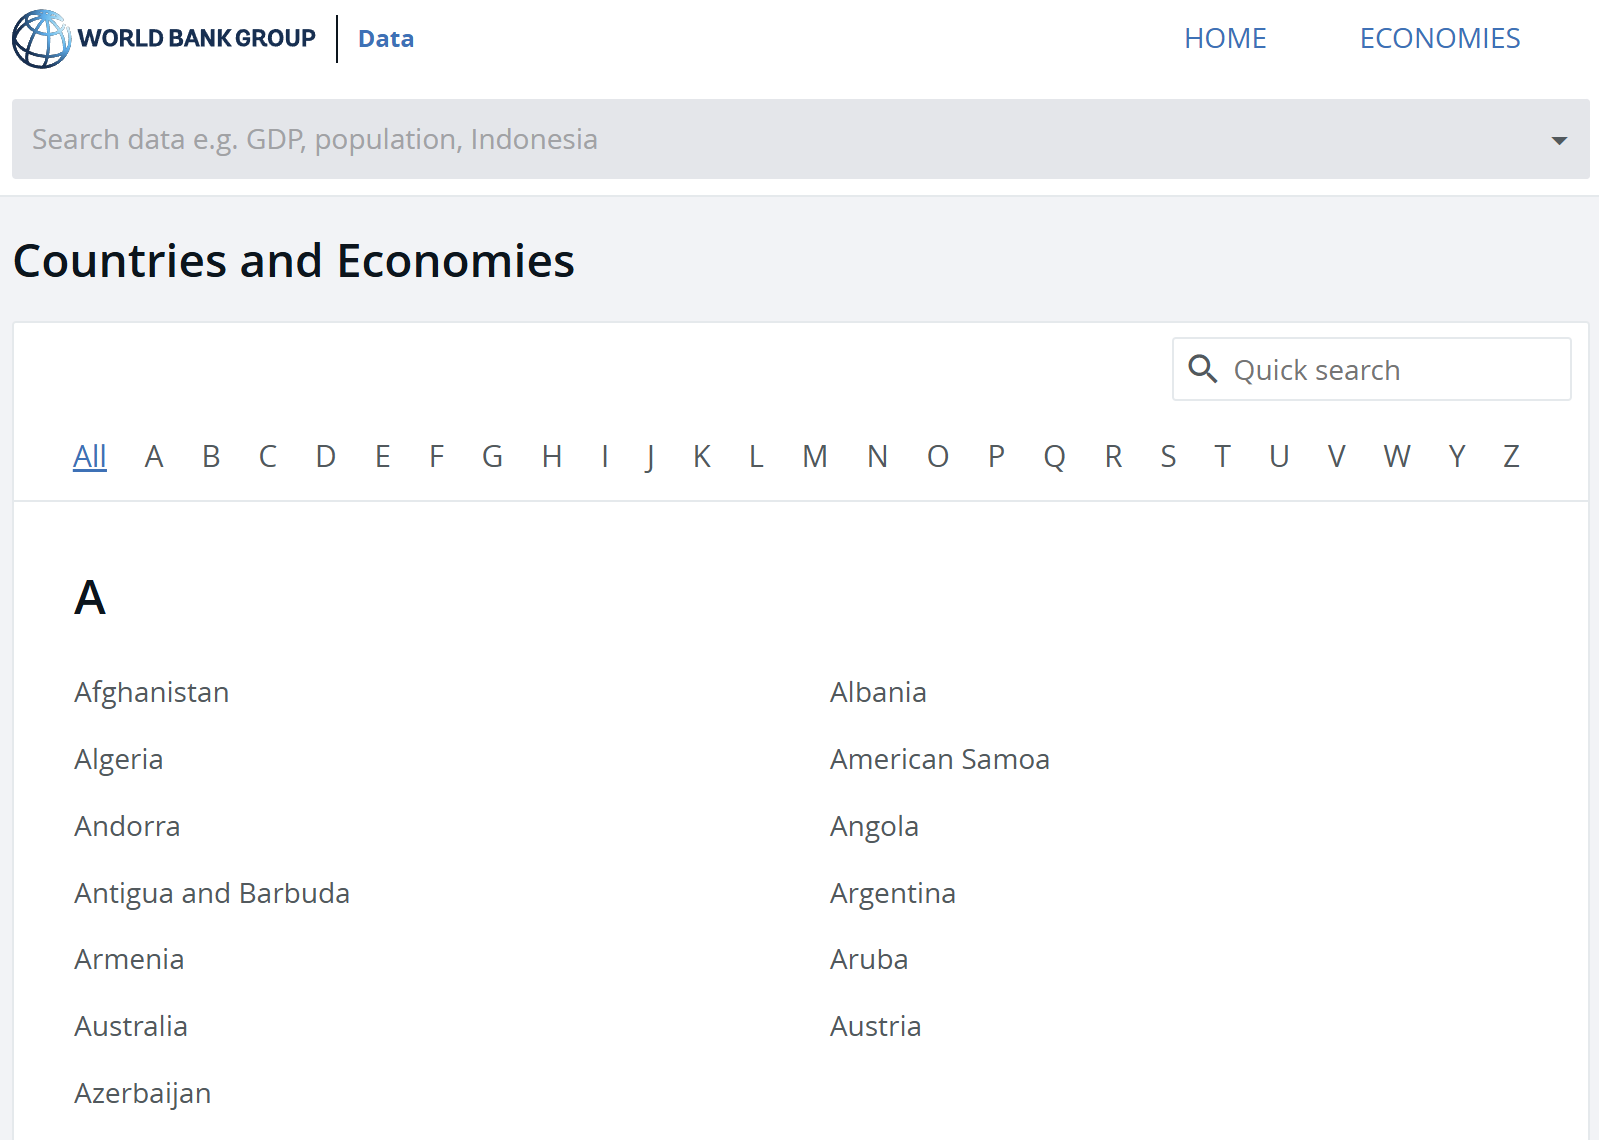The width and height of the screenshot is (1599, 1140).
Task: Open the Australia economy page
Action: tap(130, 1025)
